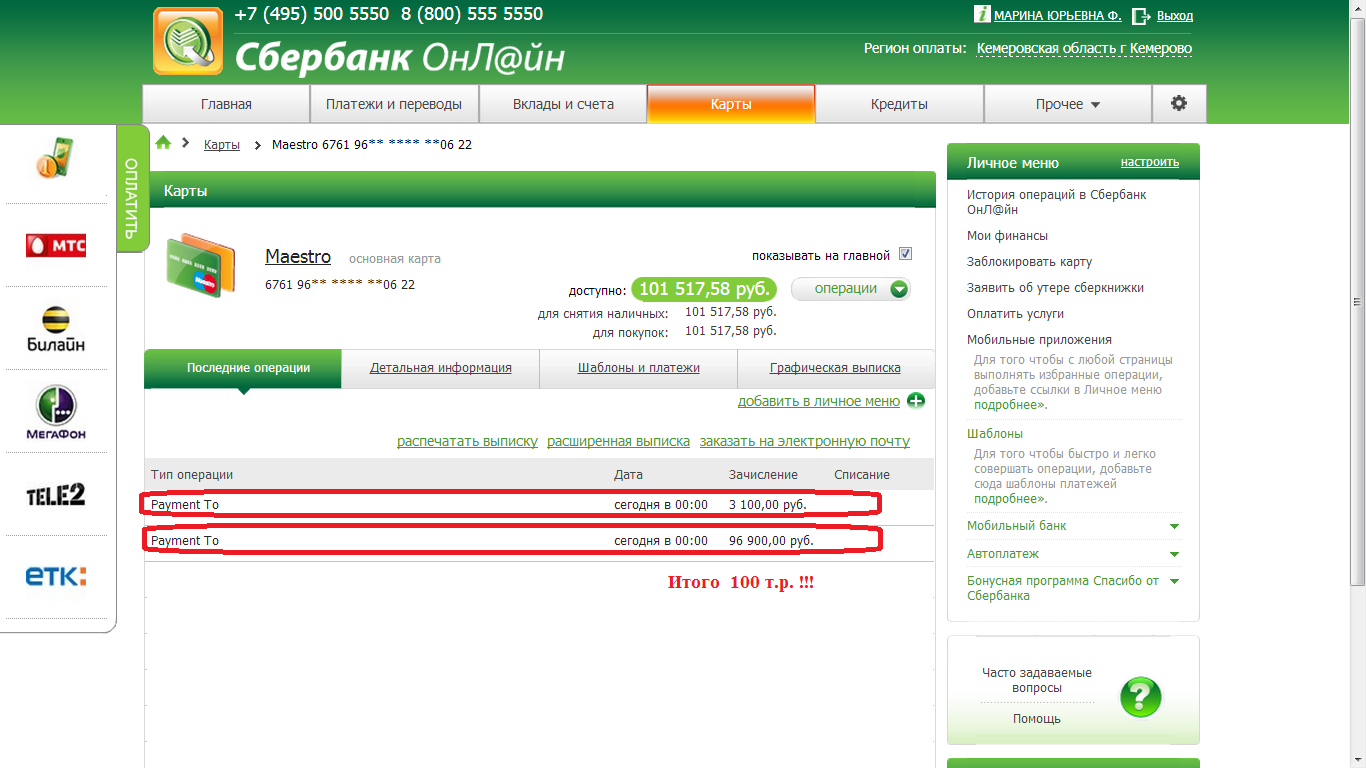Image resolution: width=1366 pixels, height=768 pixels.
Task: Switch to 'Шаблоны и платежи' tab
Action: [x=639, y=368]
